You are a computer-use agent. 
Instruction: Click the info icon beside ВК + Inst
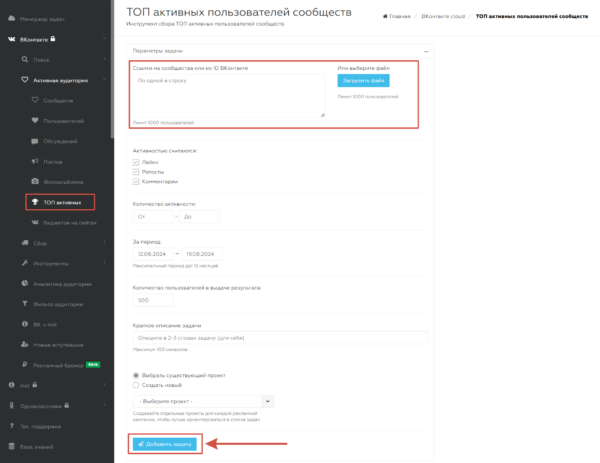[25, 324]
